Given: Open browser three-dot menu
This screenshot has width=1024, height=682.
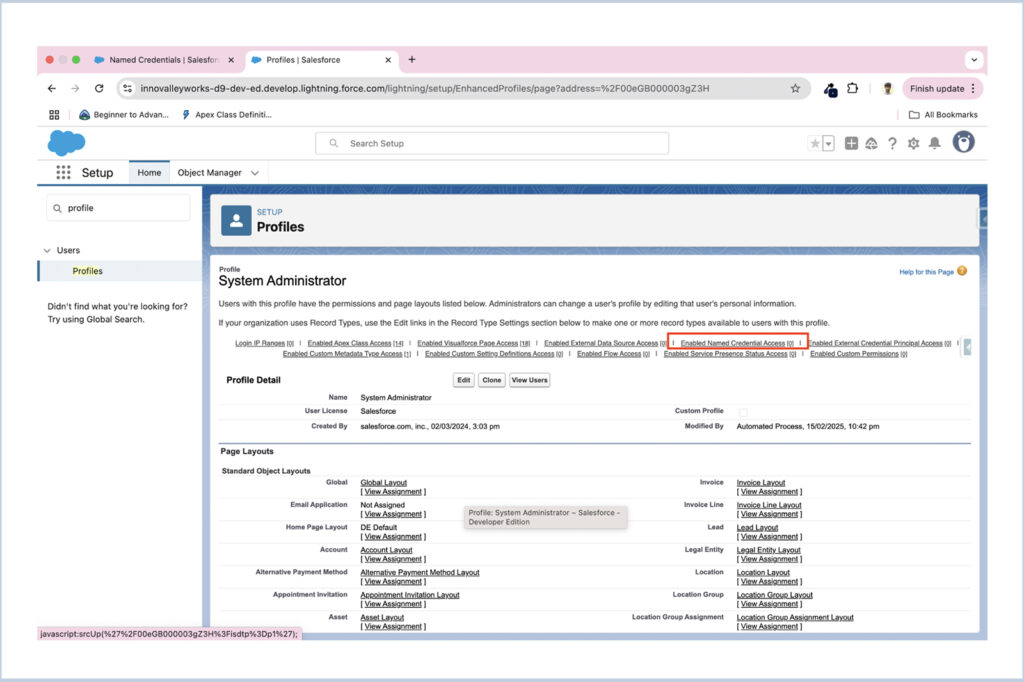Looking at the screenshot, I should click(973, 88).
